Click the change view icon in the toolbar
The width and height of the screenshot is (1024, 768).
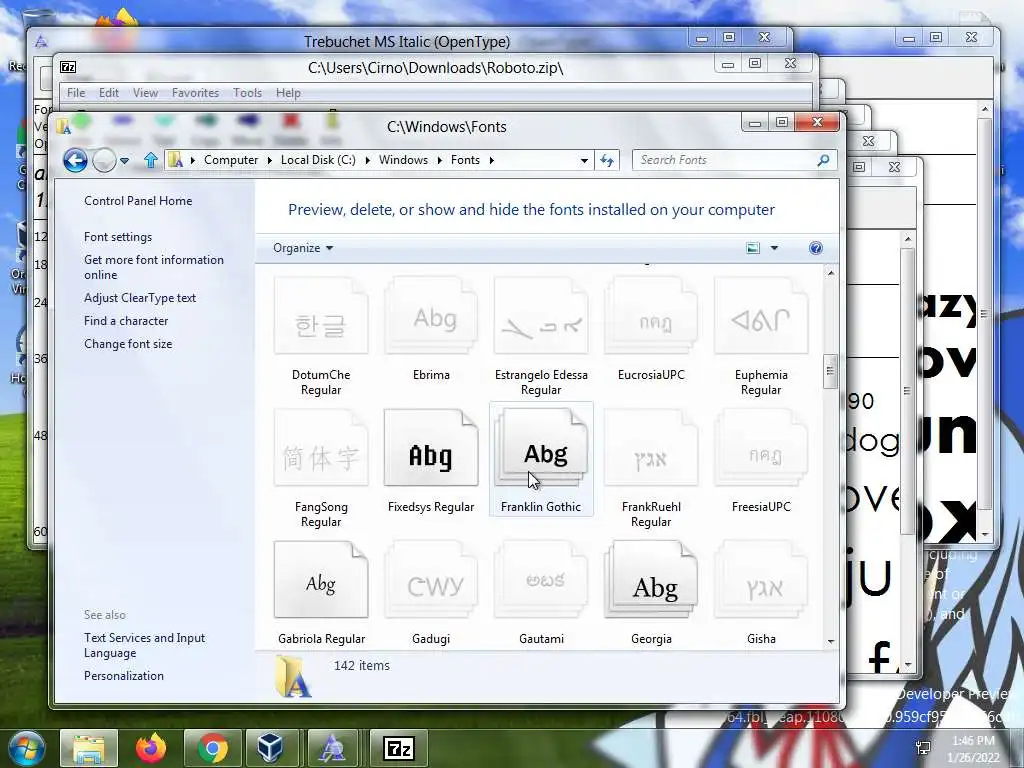coord(753,248)
